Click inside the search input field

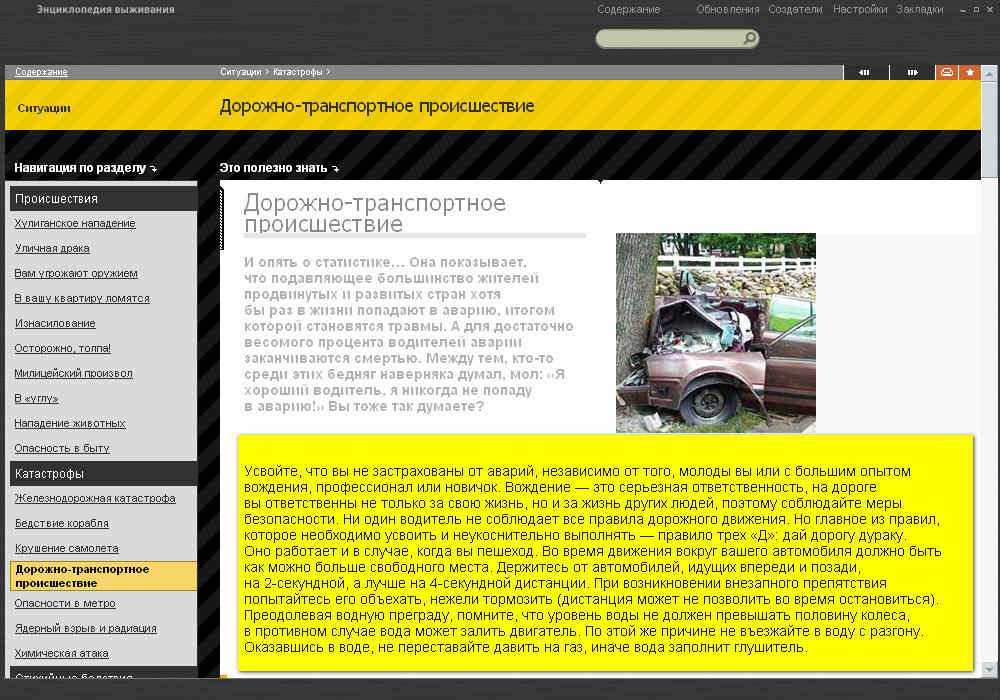tap(668, 39)
